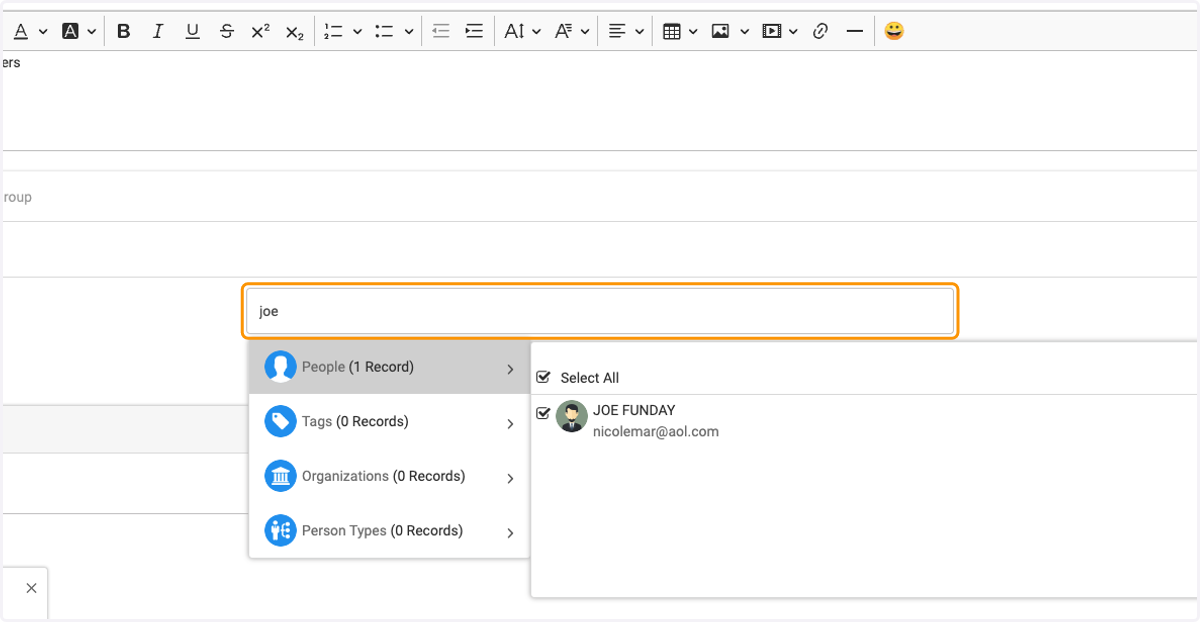Expand background color dropdown arrow
1200x622 pixels.
(x=92, y=32)
